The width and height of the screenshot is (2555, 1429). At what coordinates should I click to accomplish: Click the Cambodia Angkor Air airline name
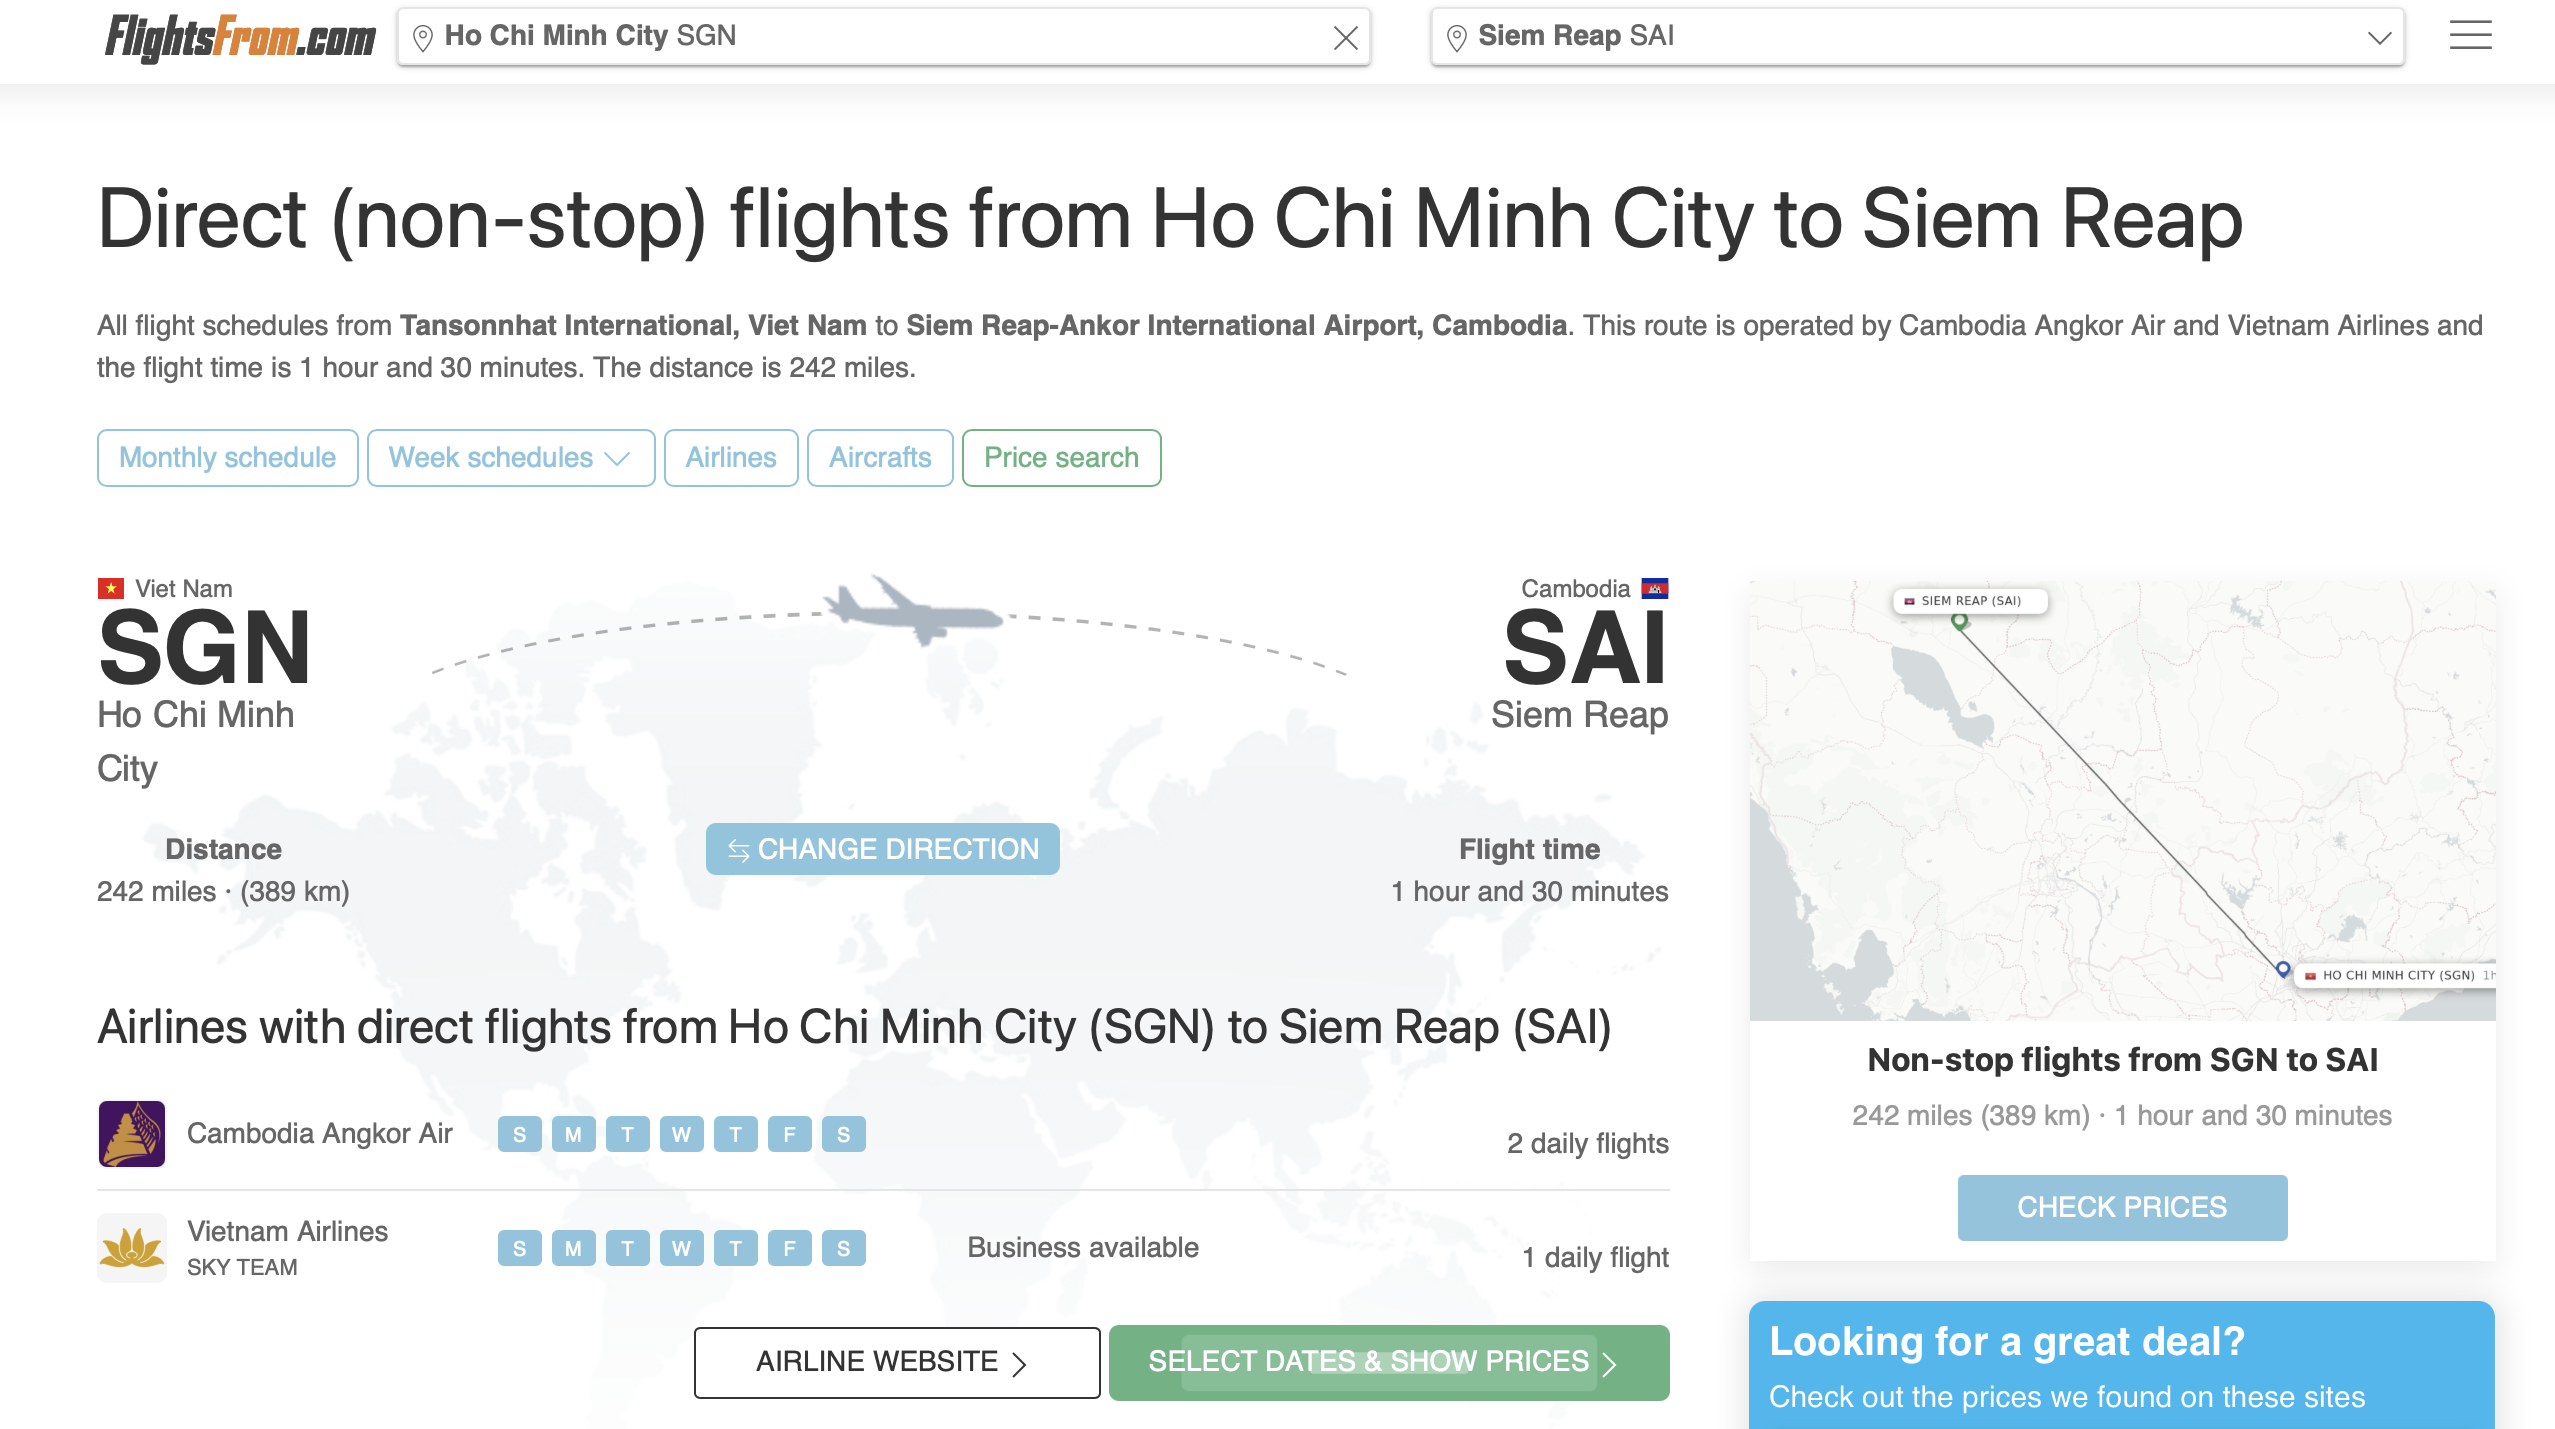[x=320, y=1134]
